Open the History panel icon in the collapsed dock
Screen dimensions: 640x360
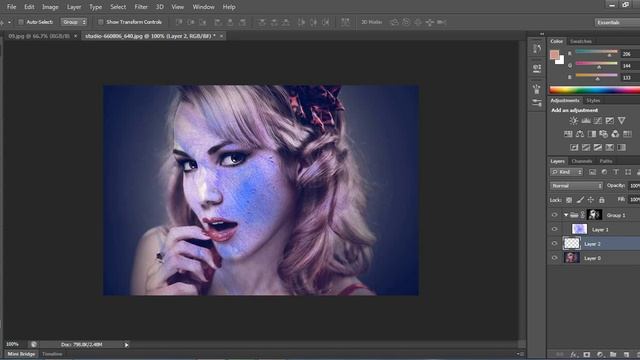pos(537,49)
